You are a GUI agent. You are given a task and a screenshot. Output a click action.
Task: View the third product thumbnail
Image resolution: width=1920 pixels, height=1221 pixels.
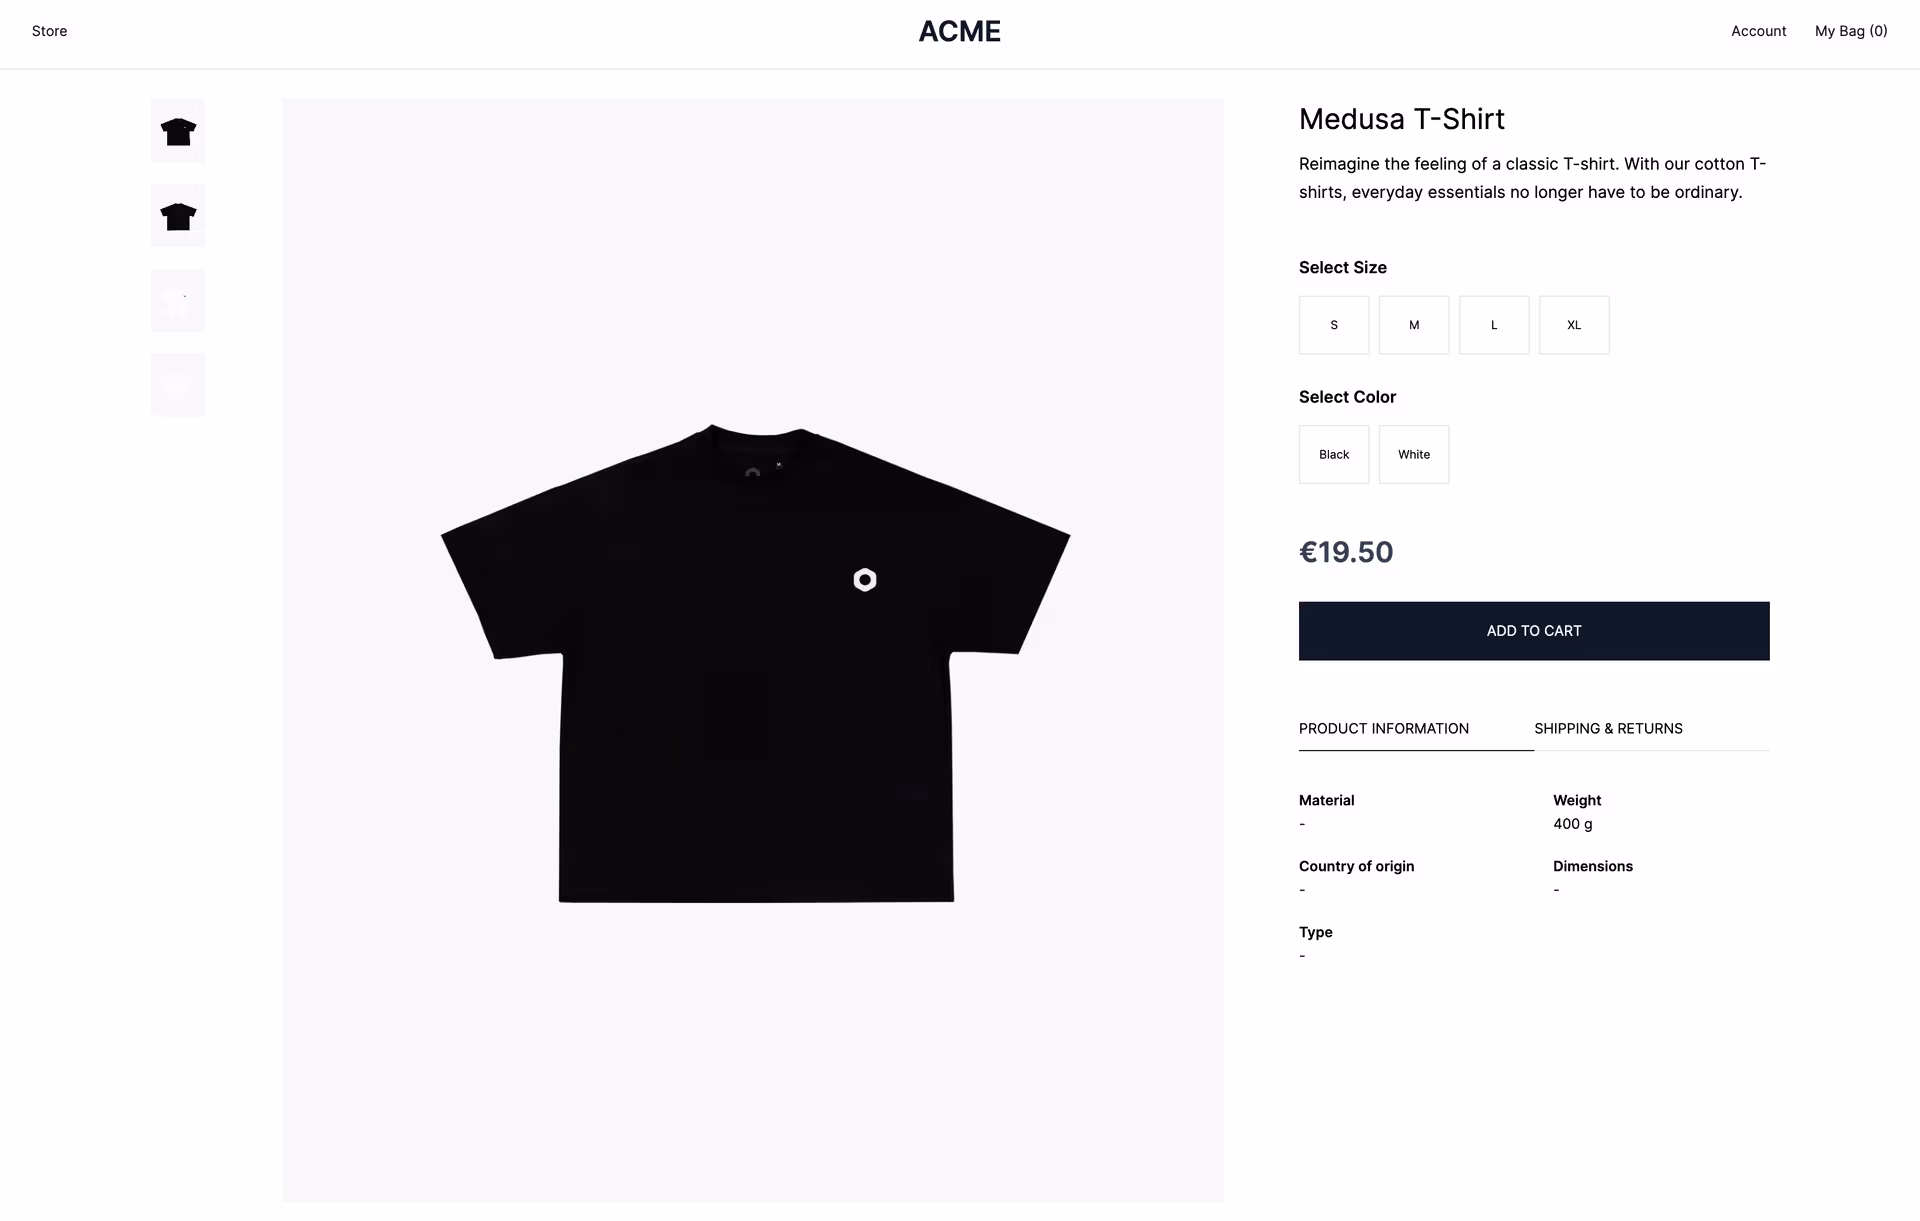[178, 299]
